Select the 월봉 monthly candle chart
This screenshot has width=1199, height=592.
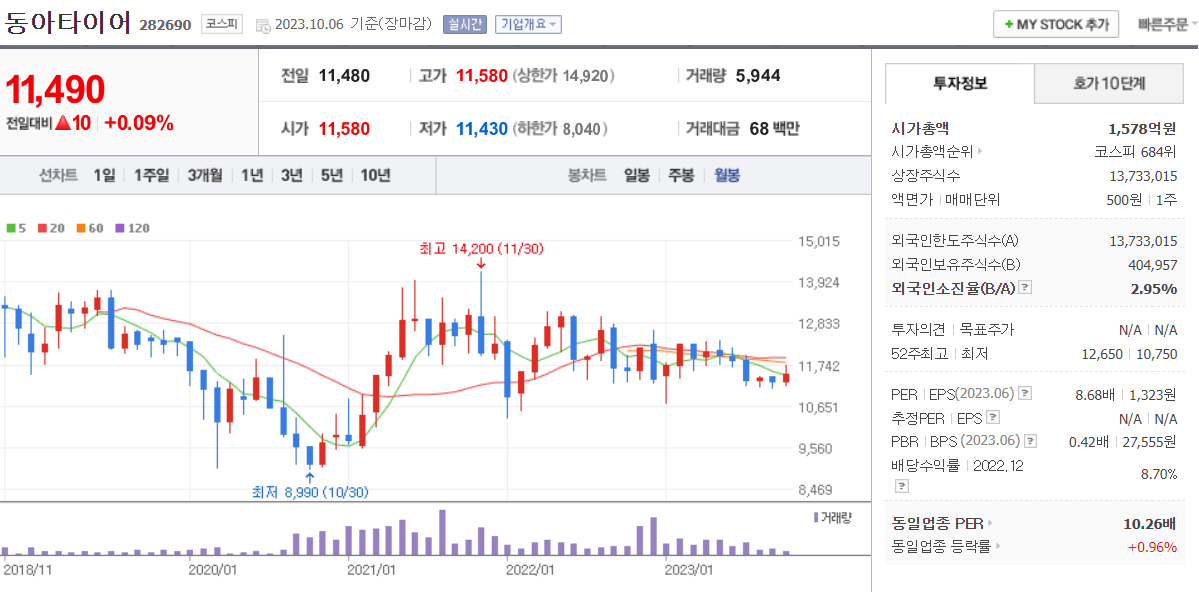pos(727,175)
